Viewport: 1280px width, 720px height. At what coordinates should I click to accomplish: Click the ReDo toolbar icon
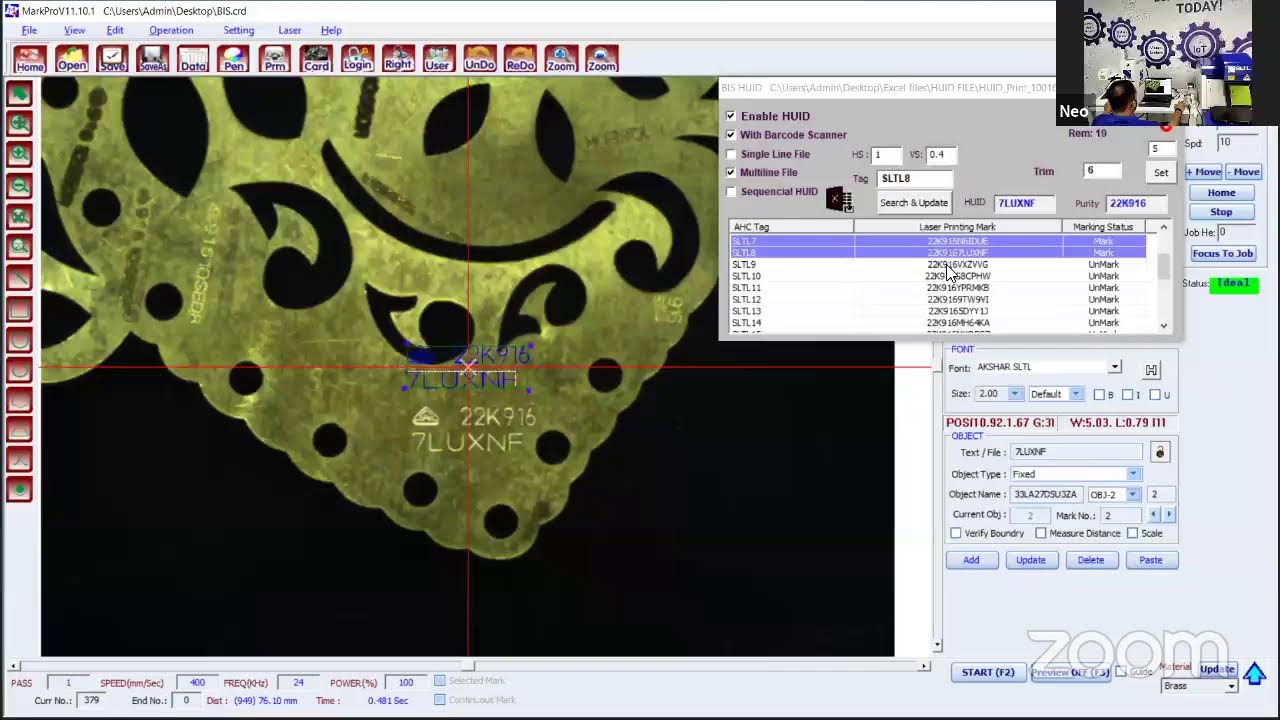[520, 59]
